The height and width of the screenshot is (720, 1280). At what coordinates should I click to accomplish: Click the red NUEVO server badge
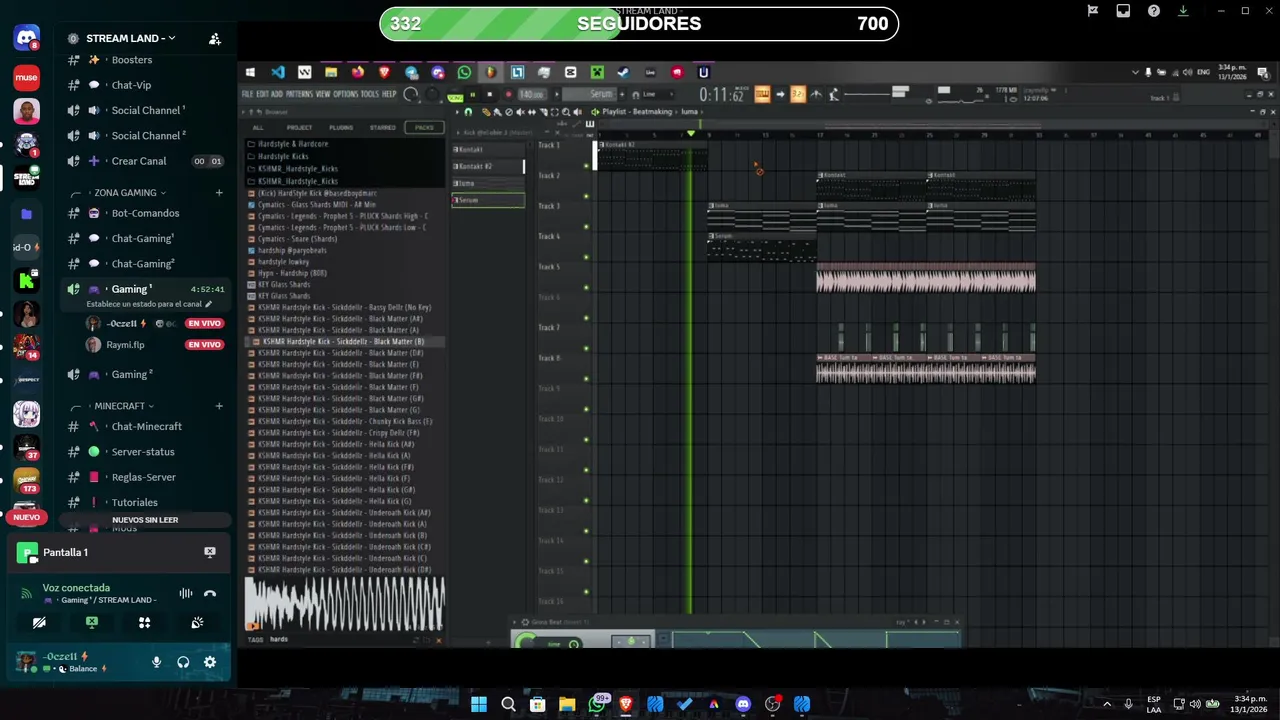point(27,517)
